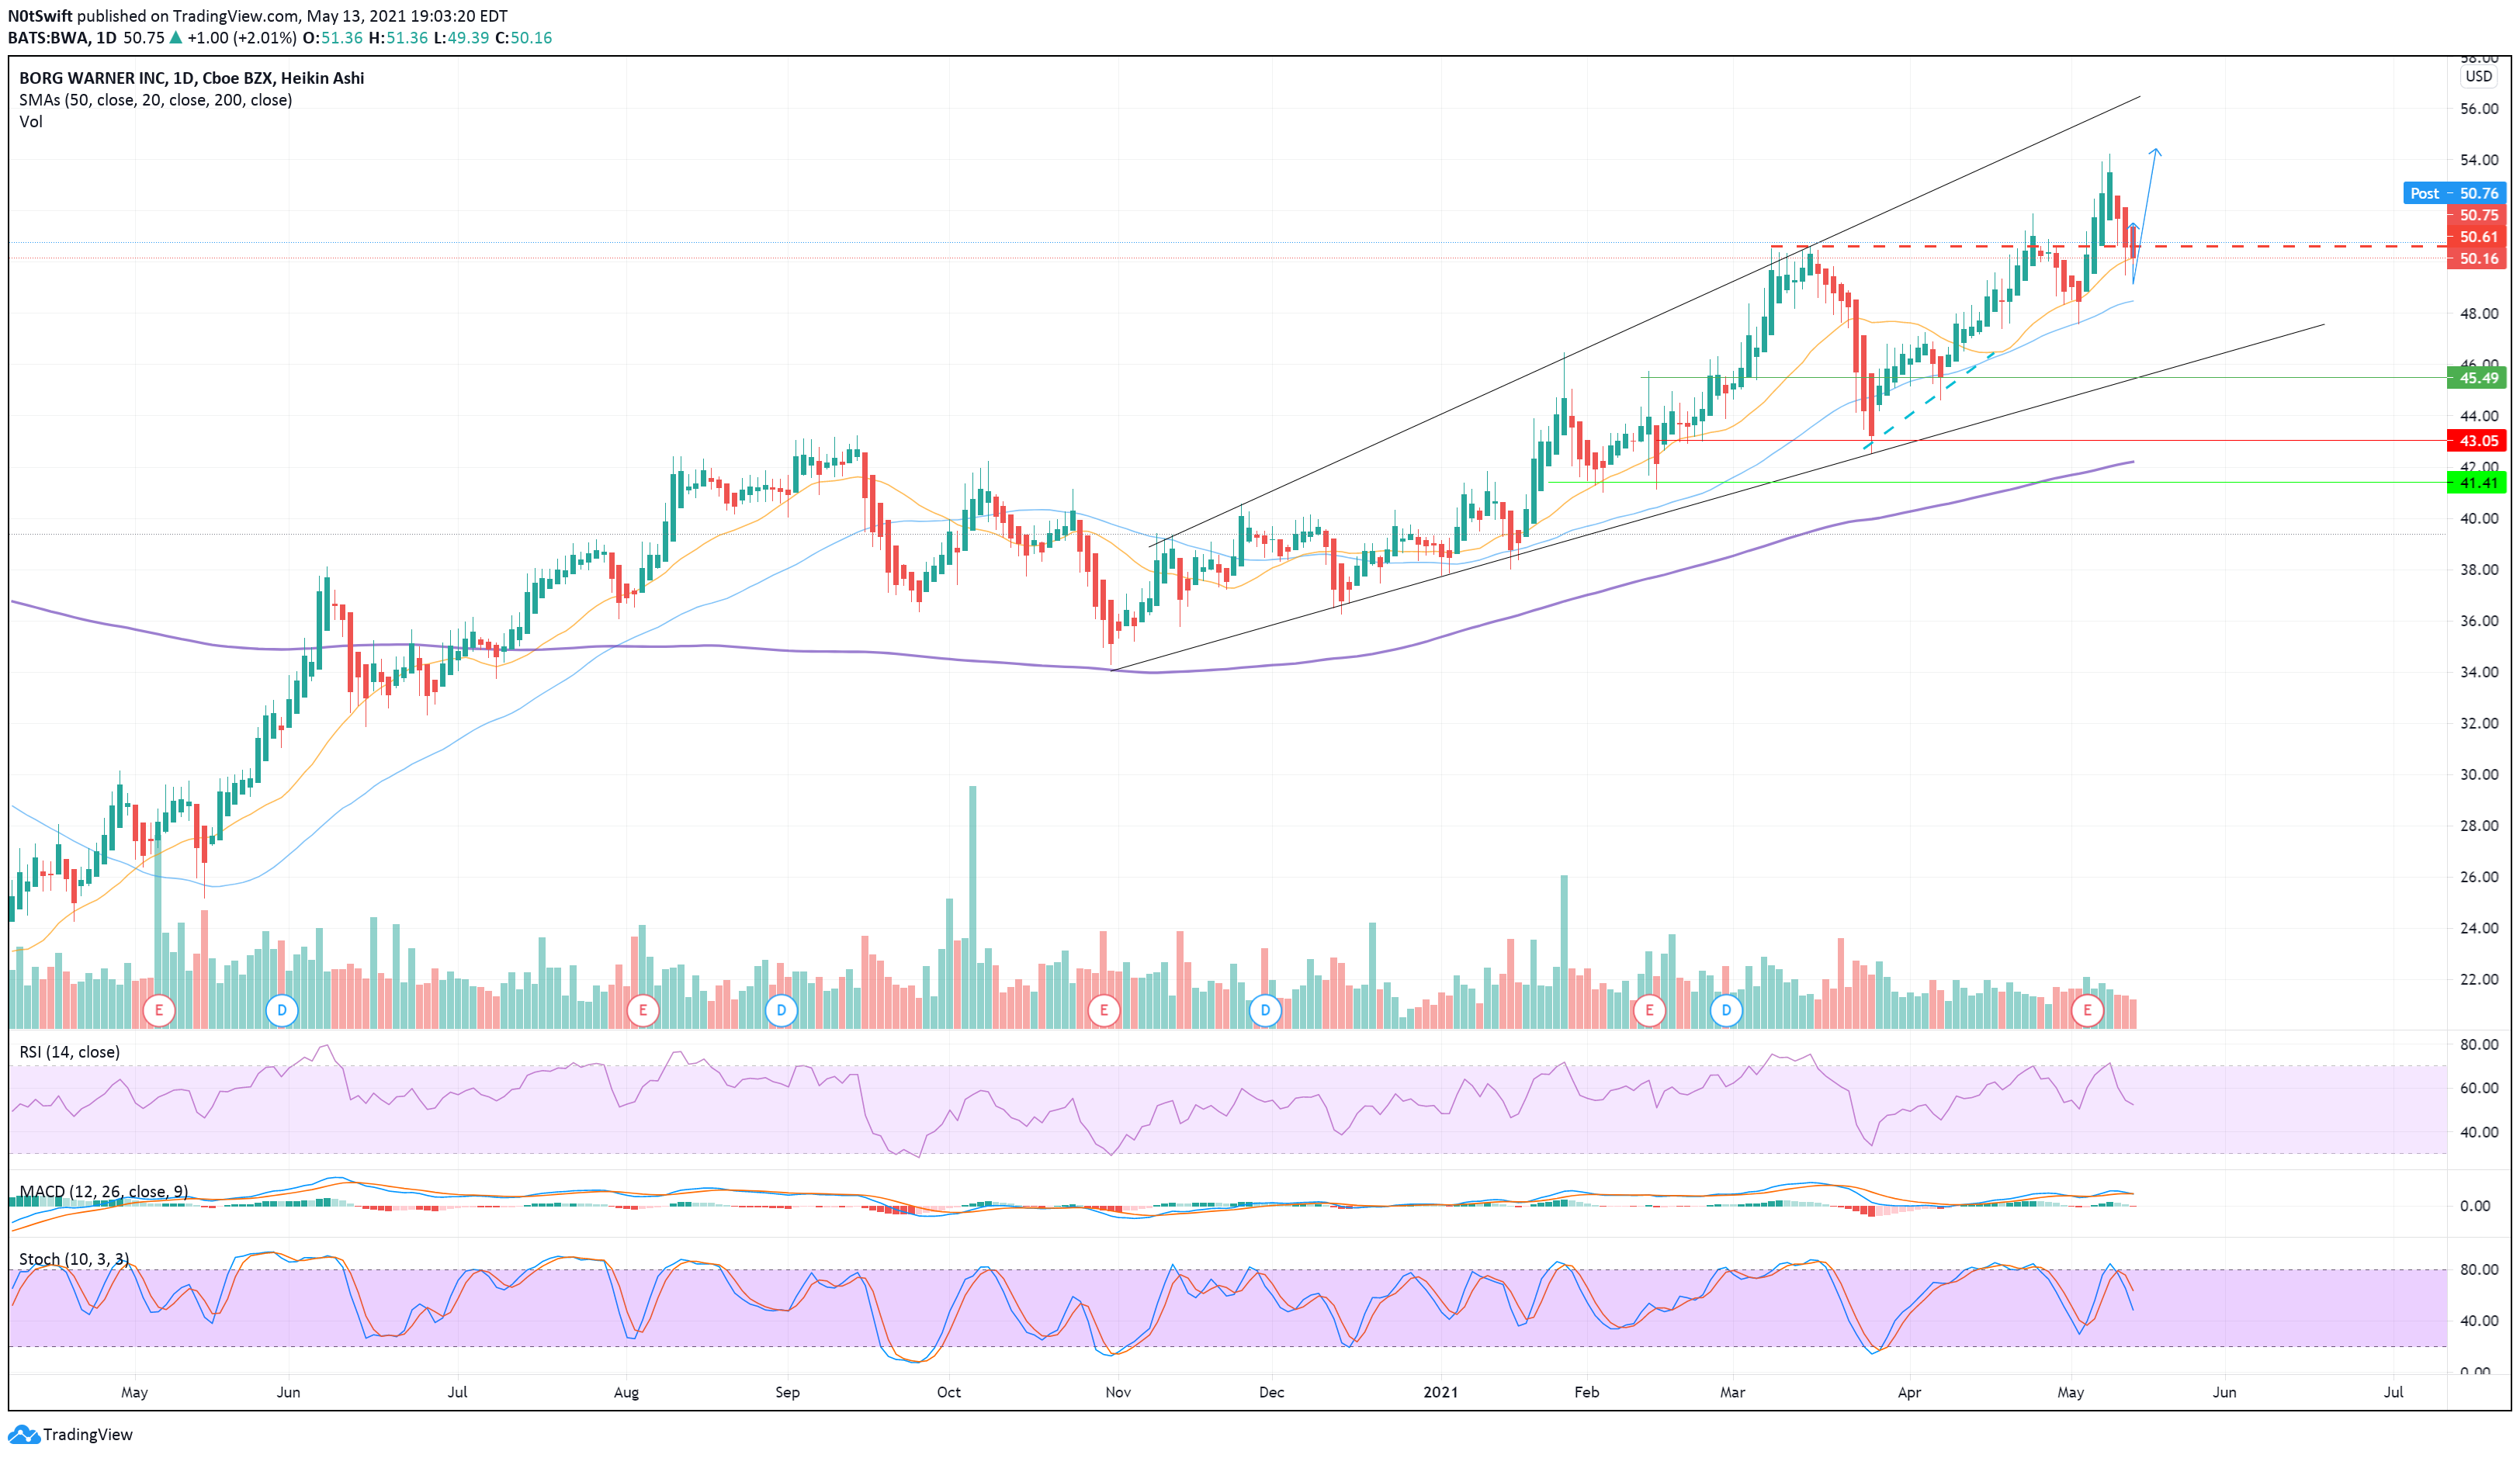The height and width of the screenshot is (1458, 2520).
Task: Click the USD currency label
Action: point(2478,76)
